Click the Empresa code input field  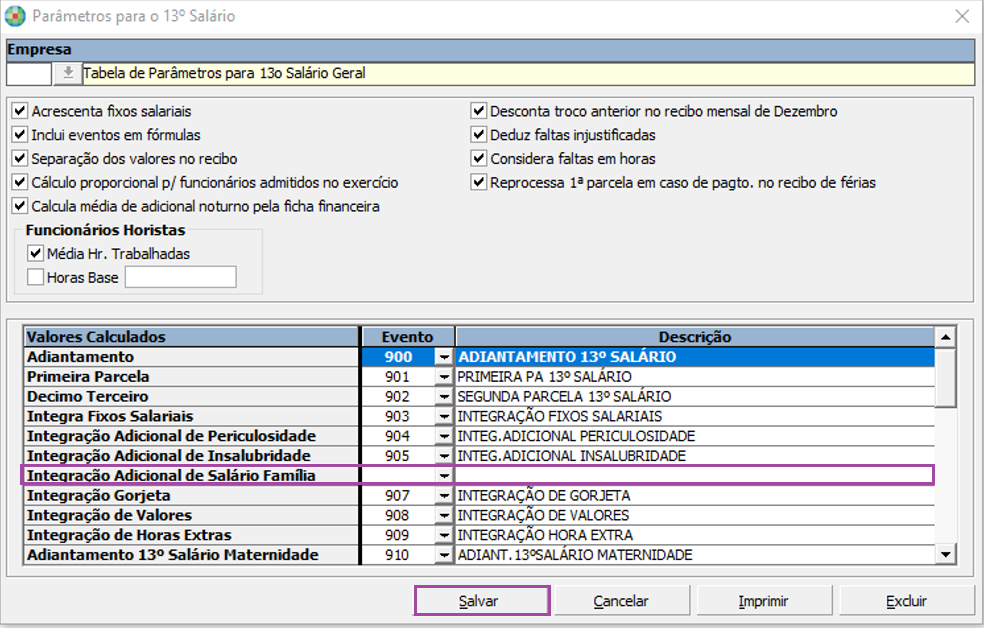(29, 73)
